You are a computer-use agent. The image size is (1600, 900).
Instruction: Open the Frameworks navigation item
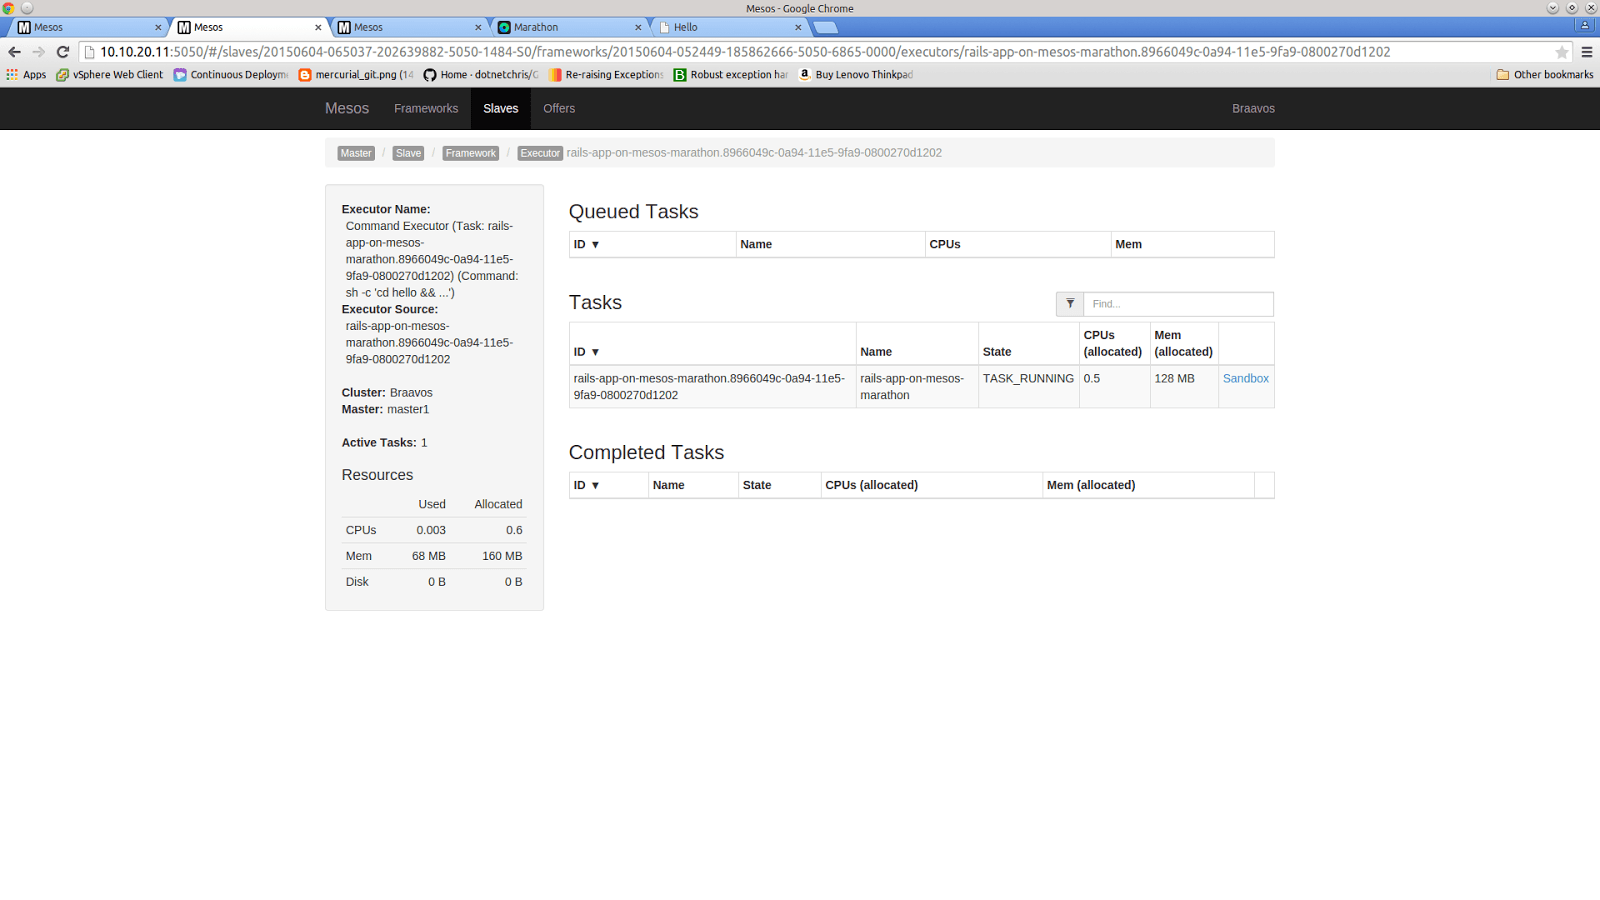(x=426, y=109)
